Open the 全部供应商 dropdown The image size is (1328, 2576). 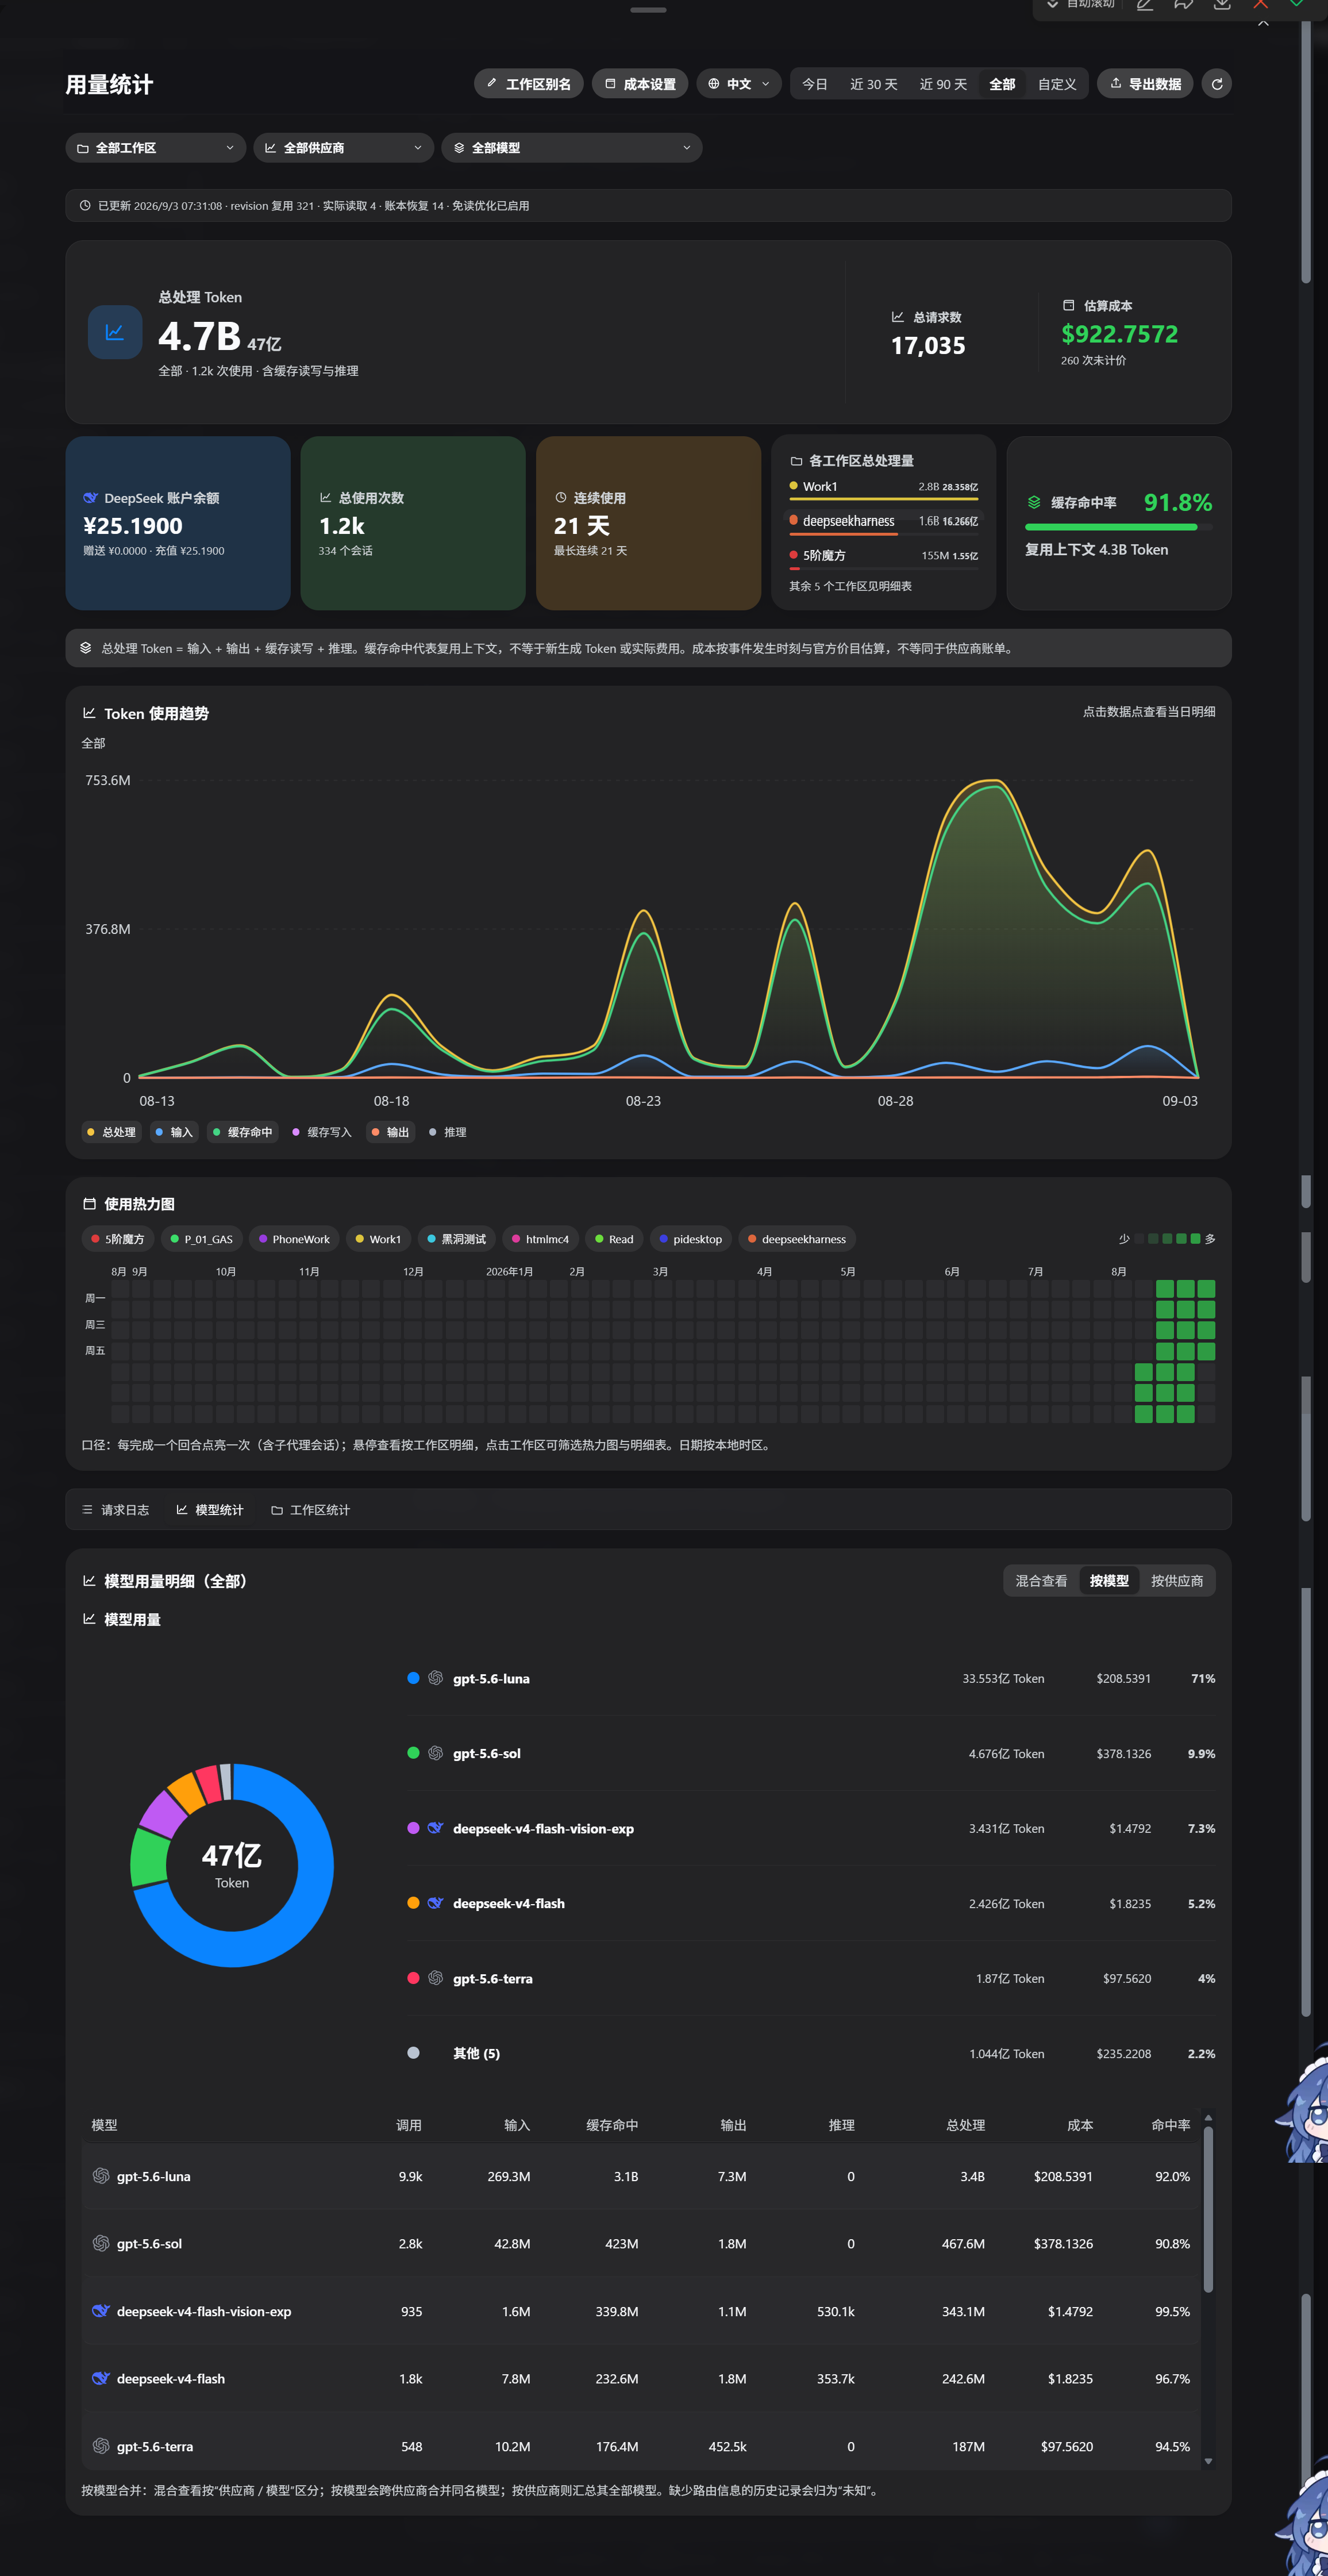pos(344,148)
